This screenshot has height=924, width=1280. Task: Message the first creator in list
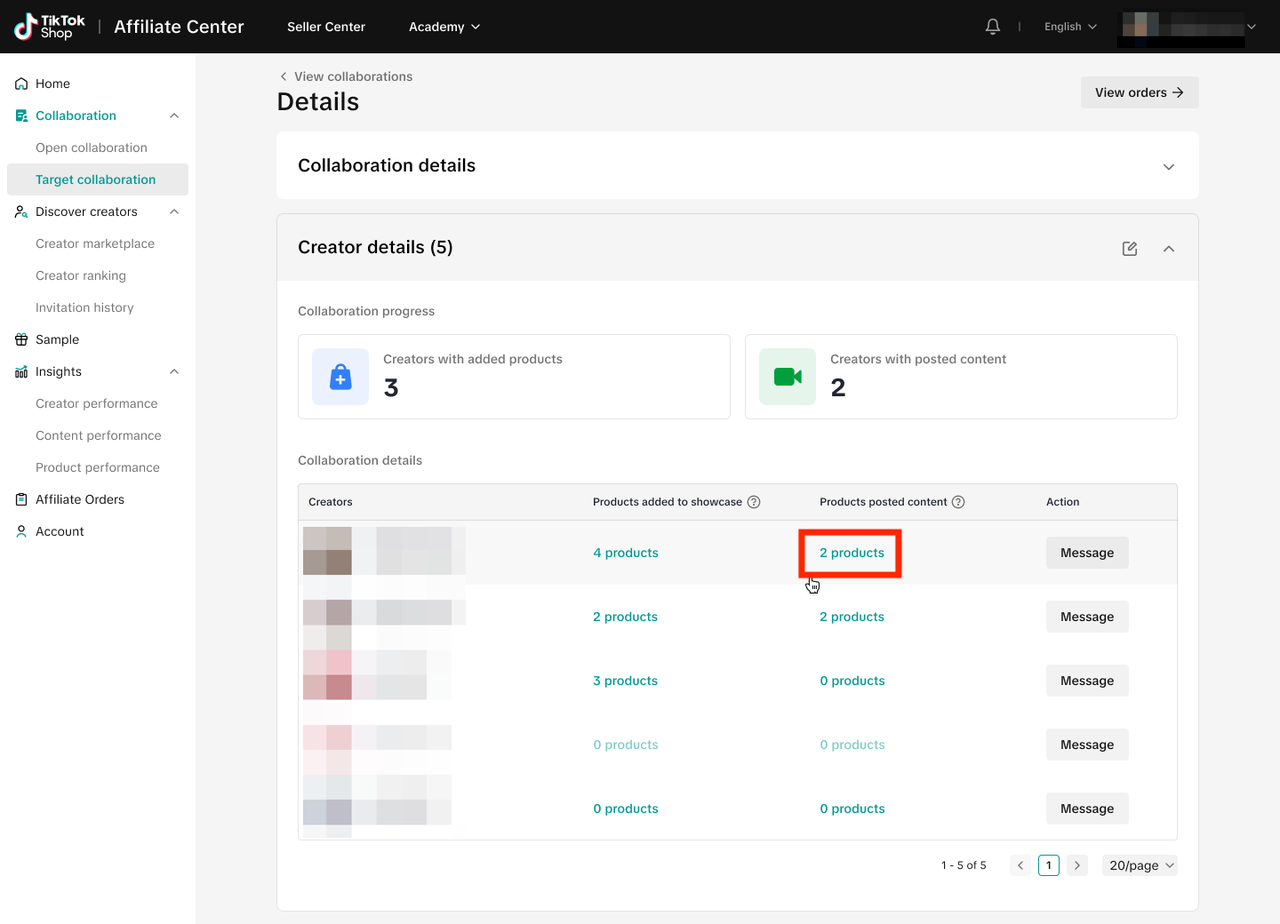(1086, 553)
